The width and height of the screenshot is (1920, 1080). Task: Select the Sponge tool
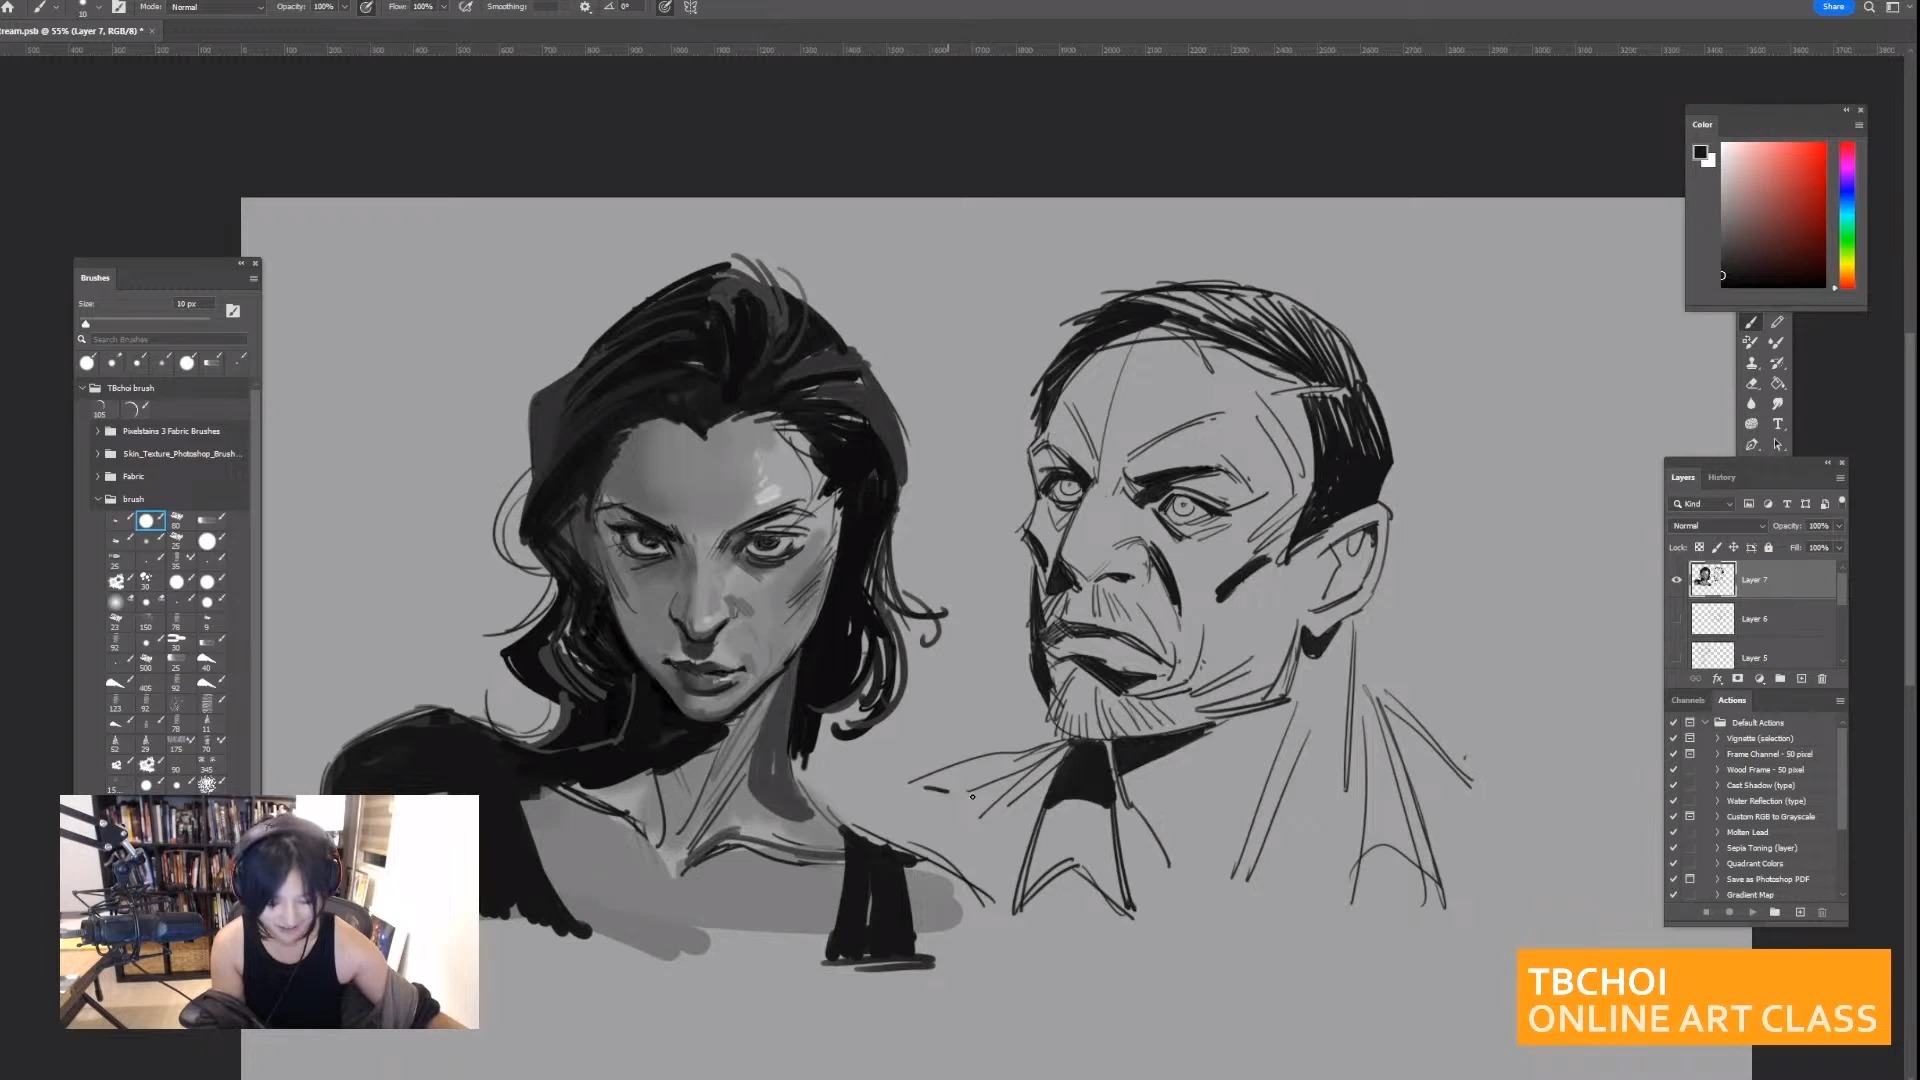coord(1751,424)
